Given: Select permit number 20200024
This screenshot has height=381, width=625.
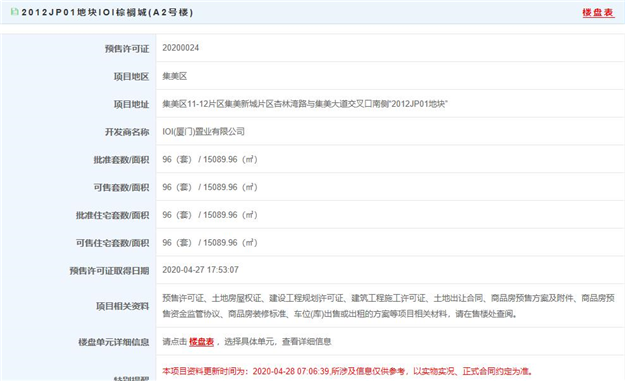Looking at the screenshot, I should coord(181,48).
